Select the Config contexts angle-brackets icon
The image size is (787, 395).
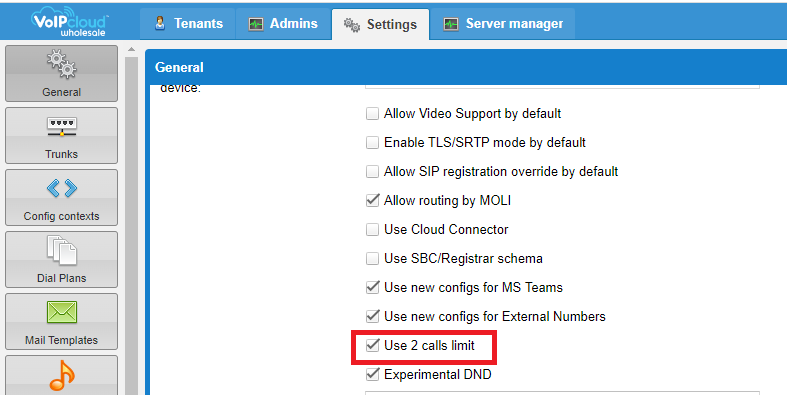tap(61, 188)
